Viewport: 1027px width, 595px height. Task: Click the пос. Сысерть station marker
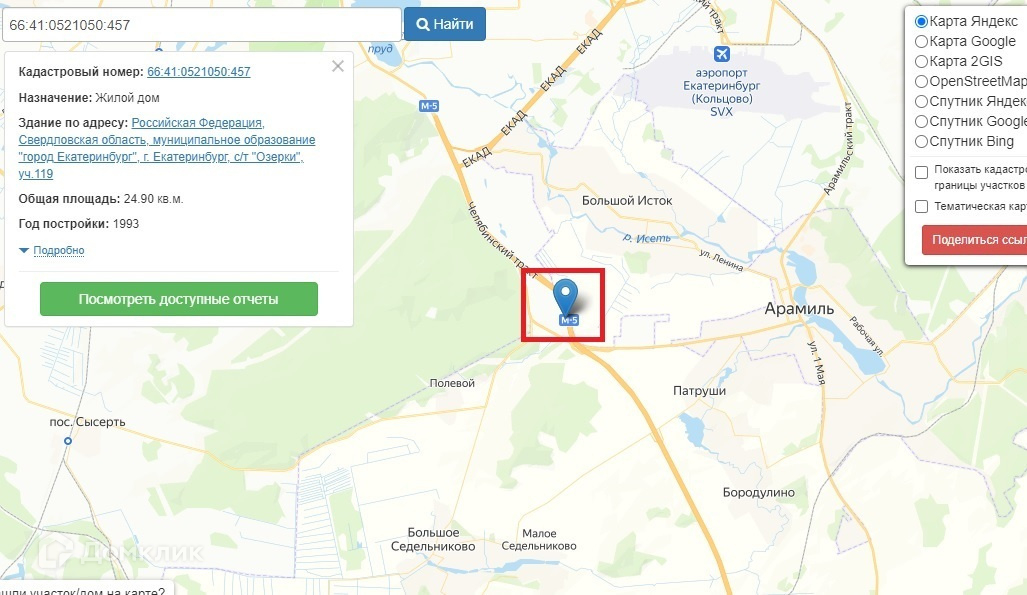[x=67, y=442]
